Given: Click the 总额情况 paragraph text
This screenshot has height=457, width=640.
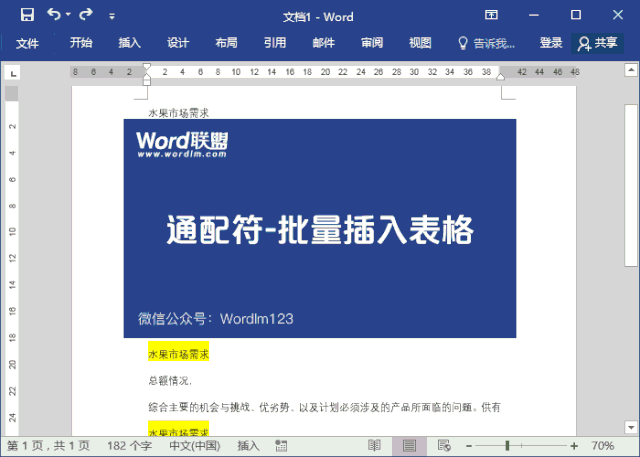Looking at the screenshot, I should coord(170,381).
